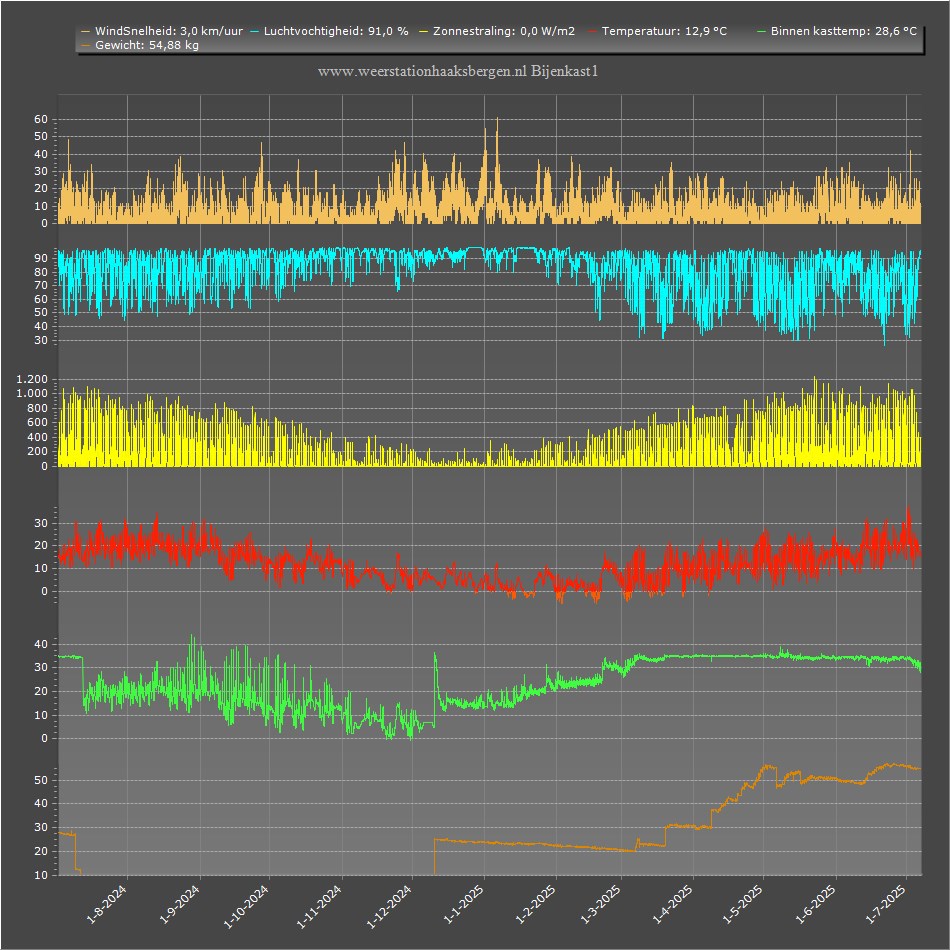Click the 1-8-2024 date axis label
950x950 pixels.
[107, 904]
